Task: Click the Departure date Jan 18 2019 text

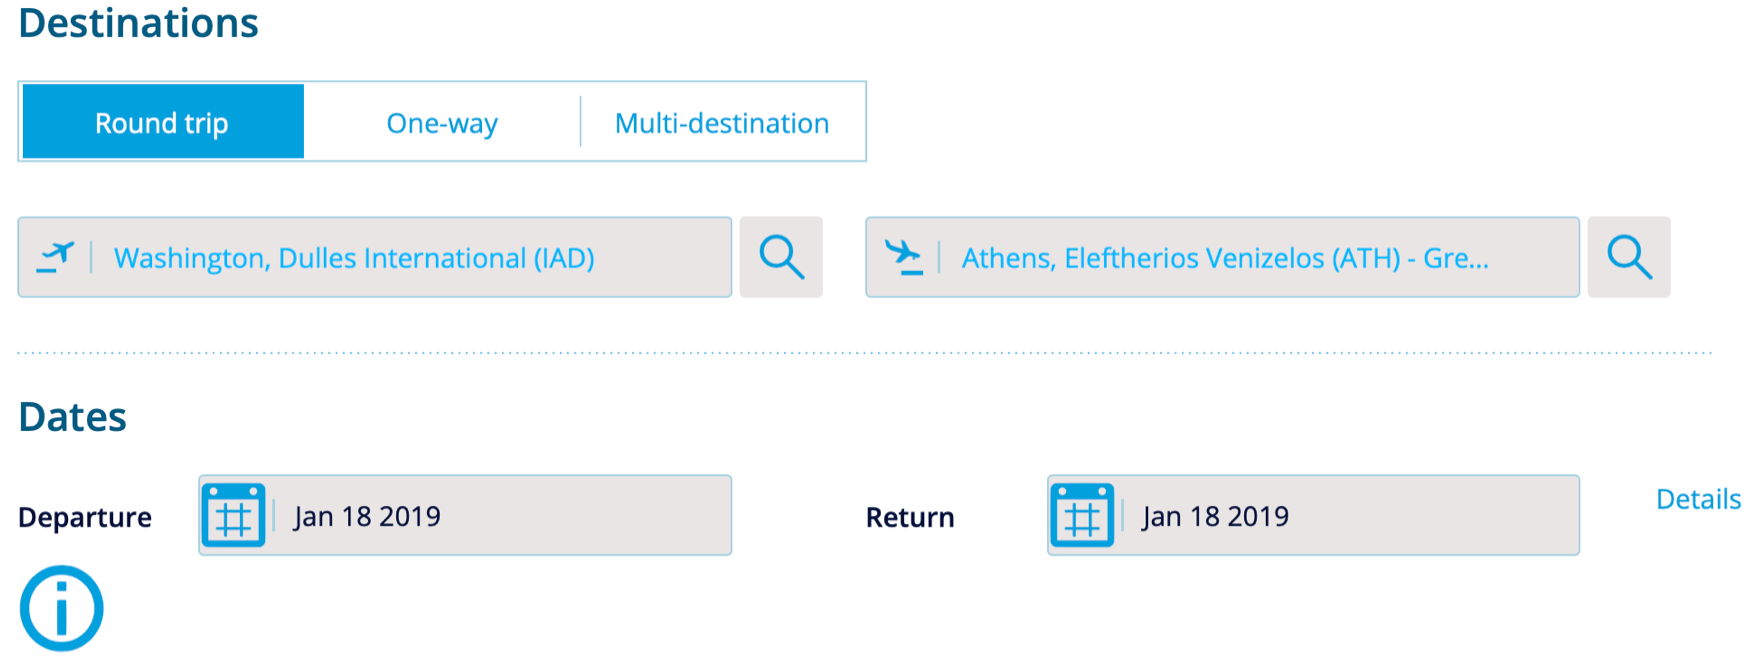Action: (x=367, y=516)
